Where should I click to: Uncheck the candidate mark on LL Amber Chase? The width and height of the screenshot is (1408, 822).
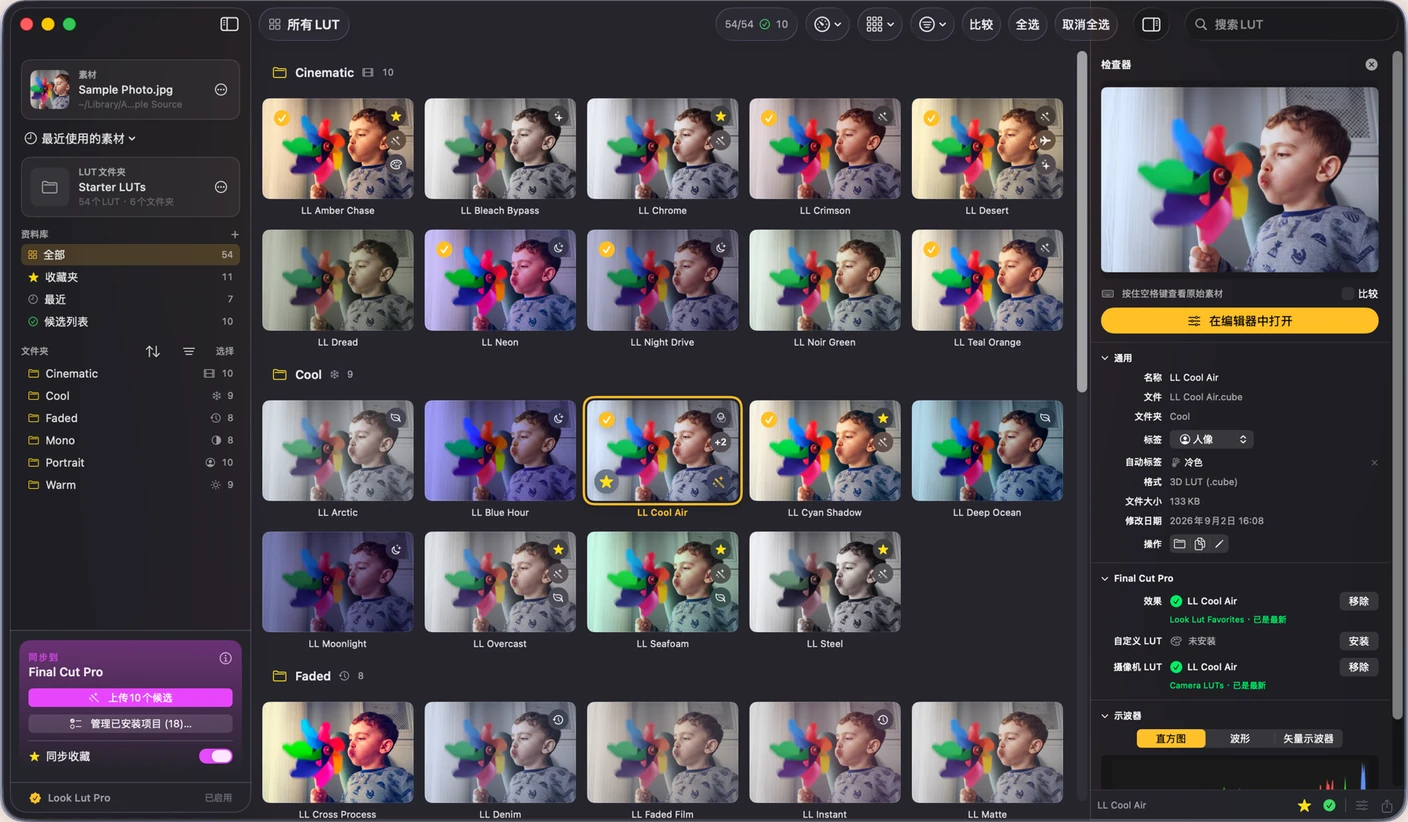[281, 118]
